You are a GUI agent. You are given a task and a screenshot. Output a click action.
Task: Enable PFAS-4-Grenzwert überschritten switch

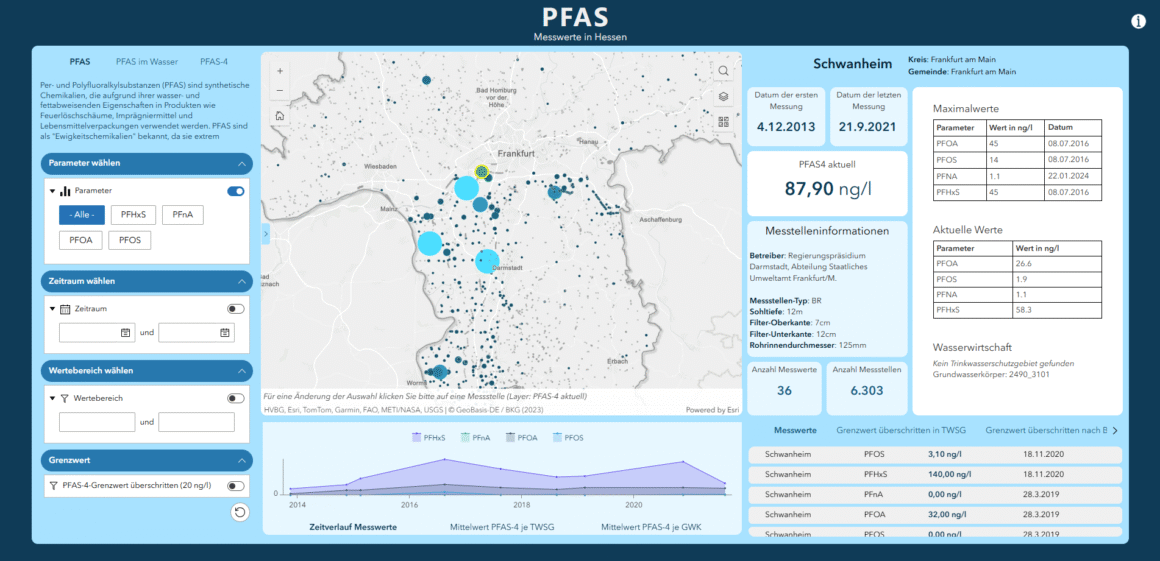click(235, 486)
